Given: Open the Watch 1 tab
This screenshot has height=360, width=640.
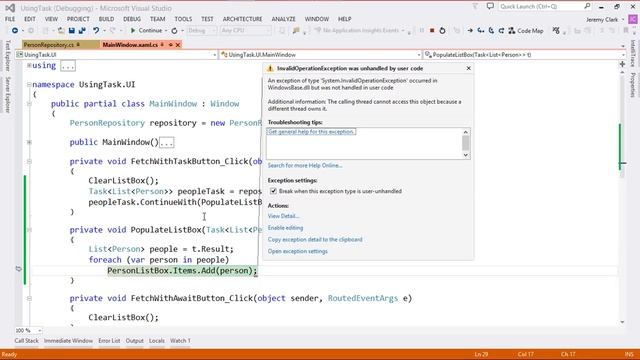Looking at the screenshot, I should click(180, 341).
